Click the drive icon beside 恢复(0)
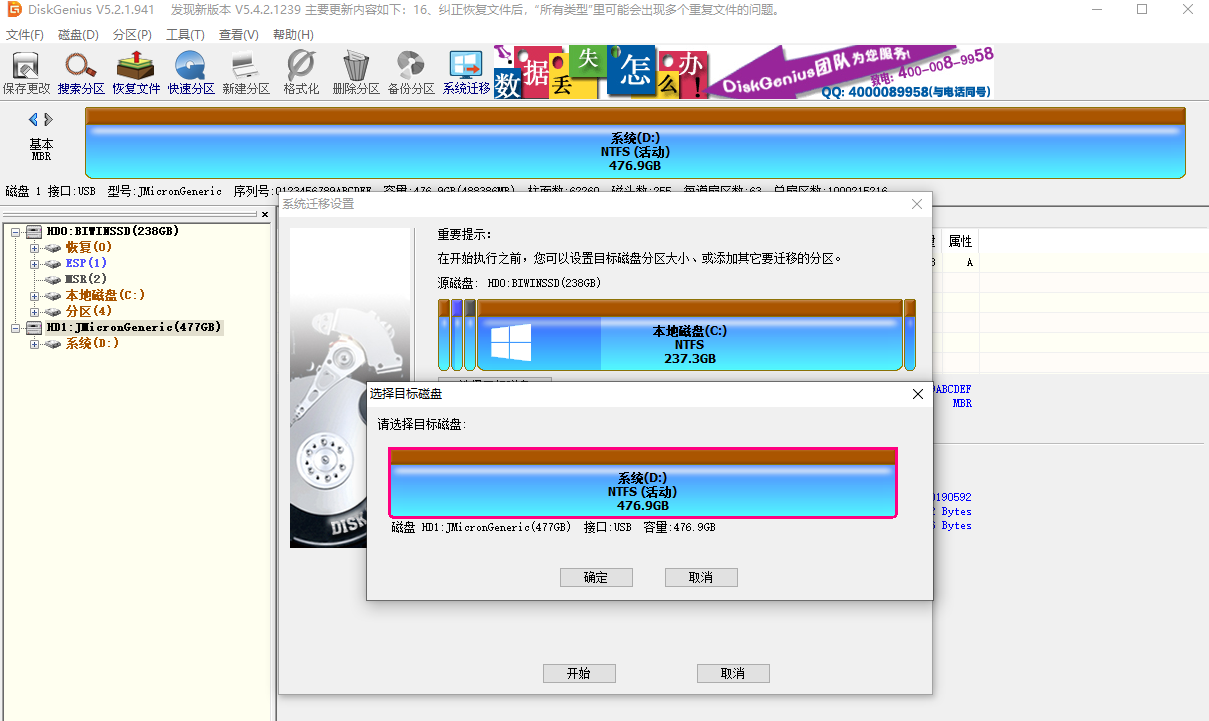This screenshot has width=1209, height=721. tap(54, 247)
